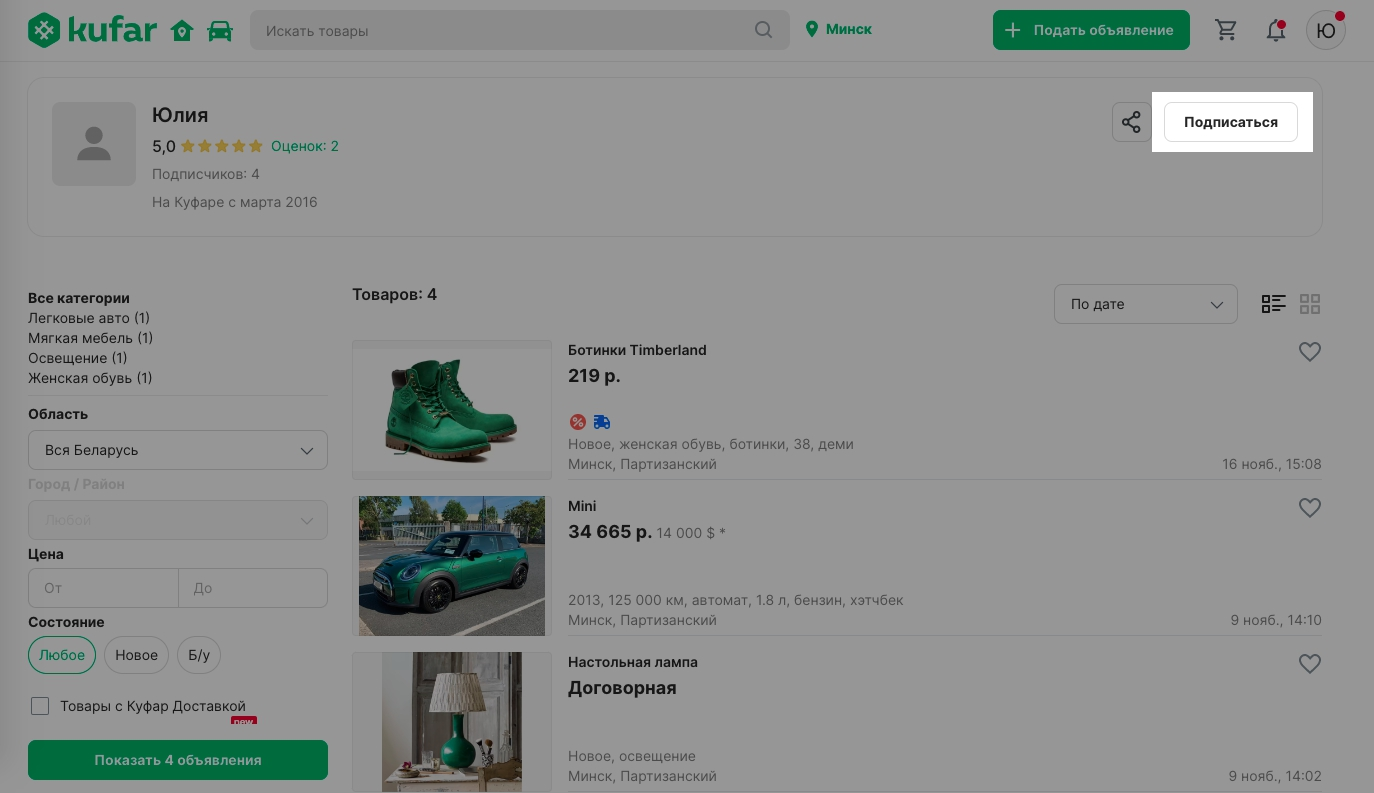Open the table lamp thumbnail
Viewport: 1374px width, 793px height.
pos(452,722)
